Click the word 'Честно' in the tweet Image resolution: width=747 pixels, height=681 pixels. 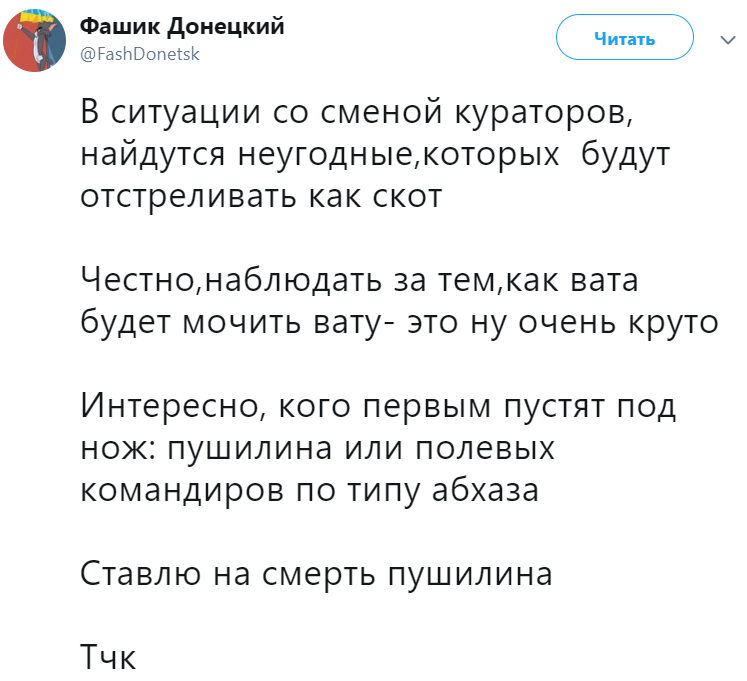click(142, 281)
